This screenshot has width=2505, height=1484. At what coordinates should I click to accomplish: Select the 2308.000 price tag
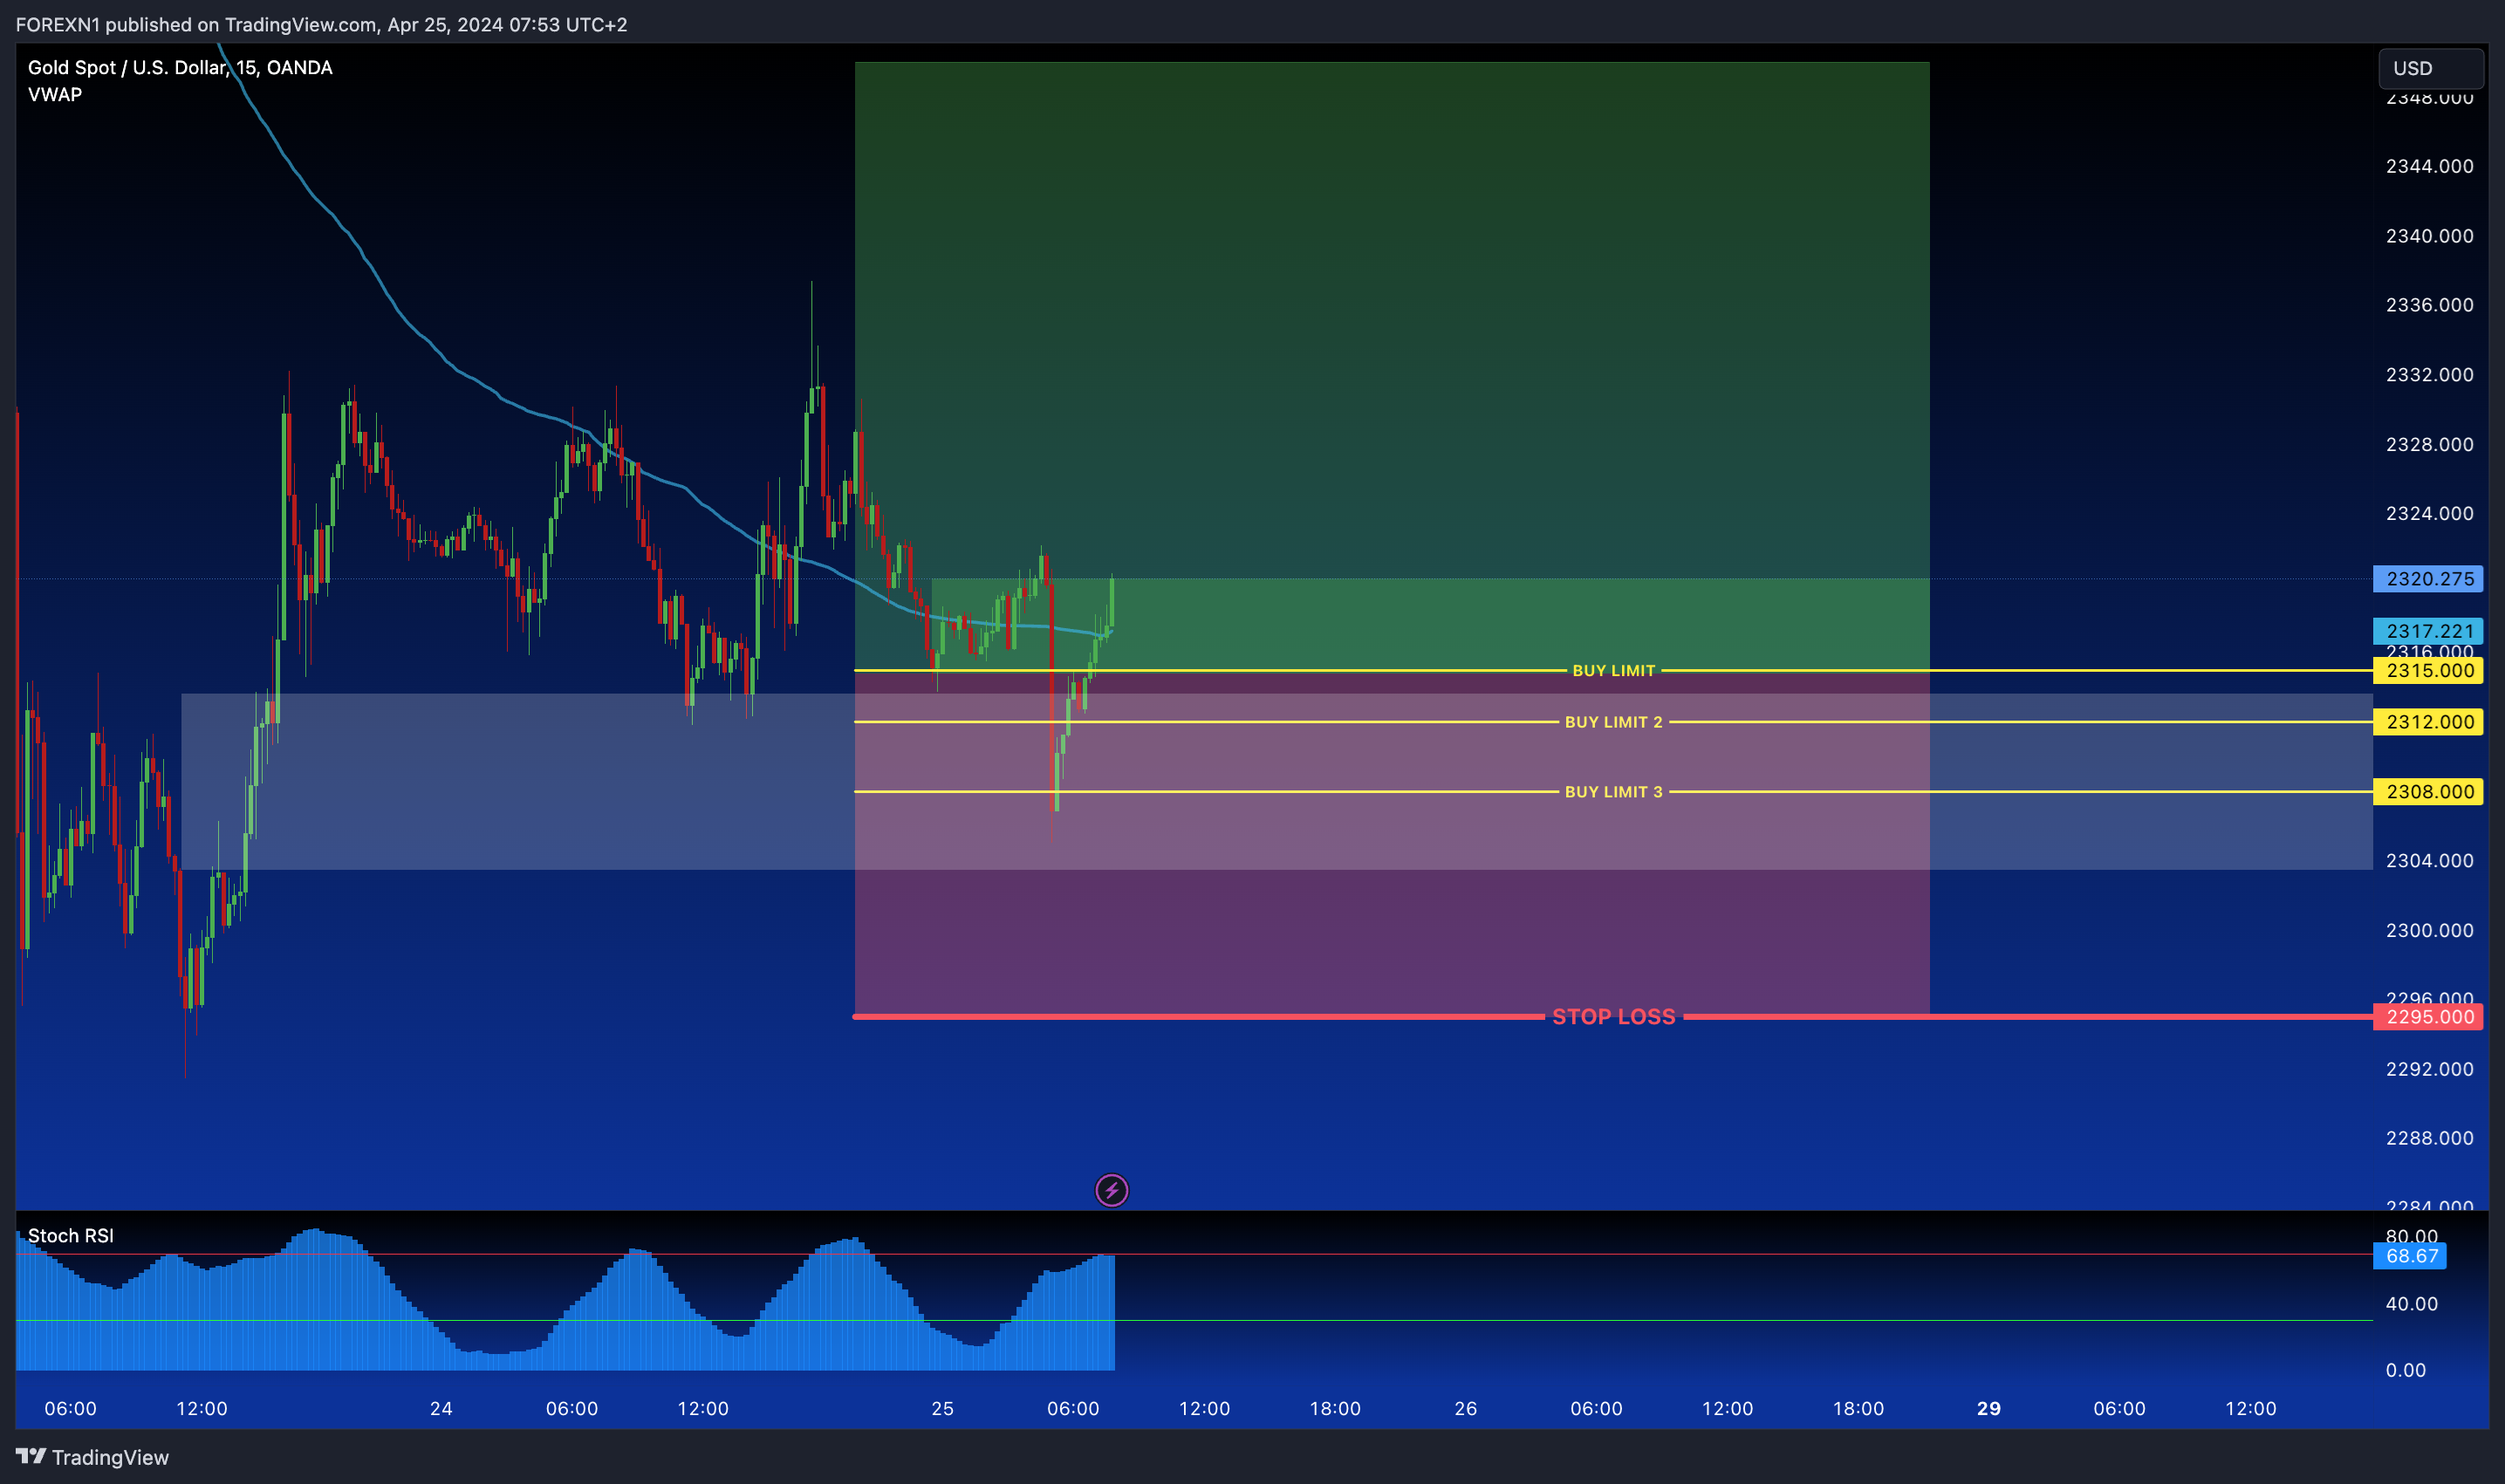[x=2428, y=792]
